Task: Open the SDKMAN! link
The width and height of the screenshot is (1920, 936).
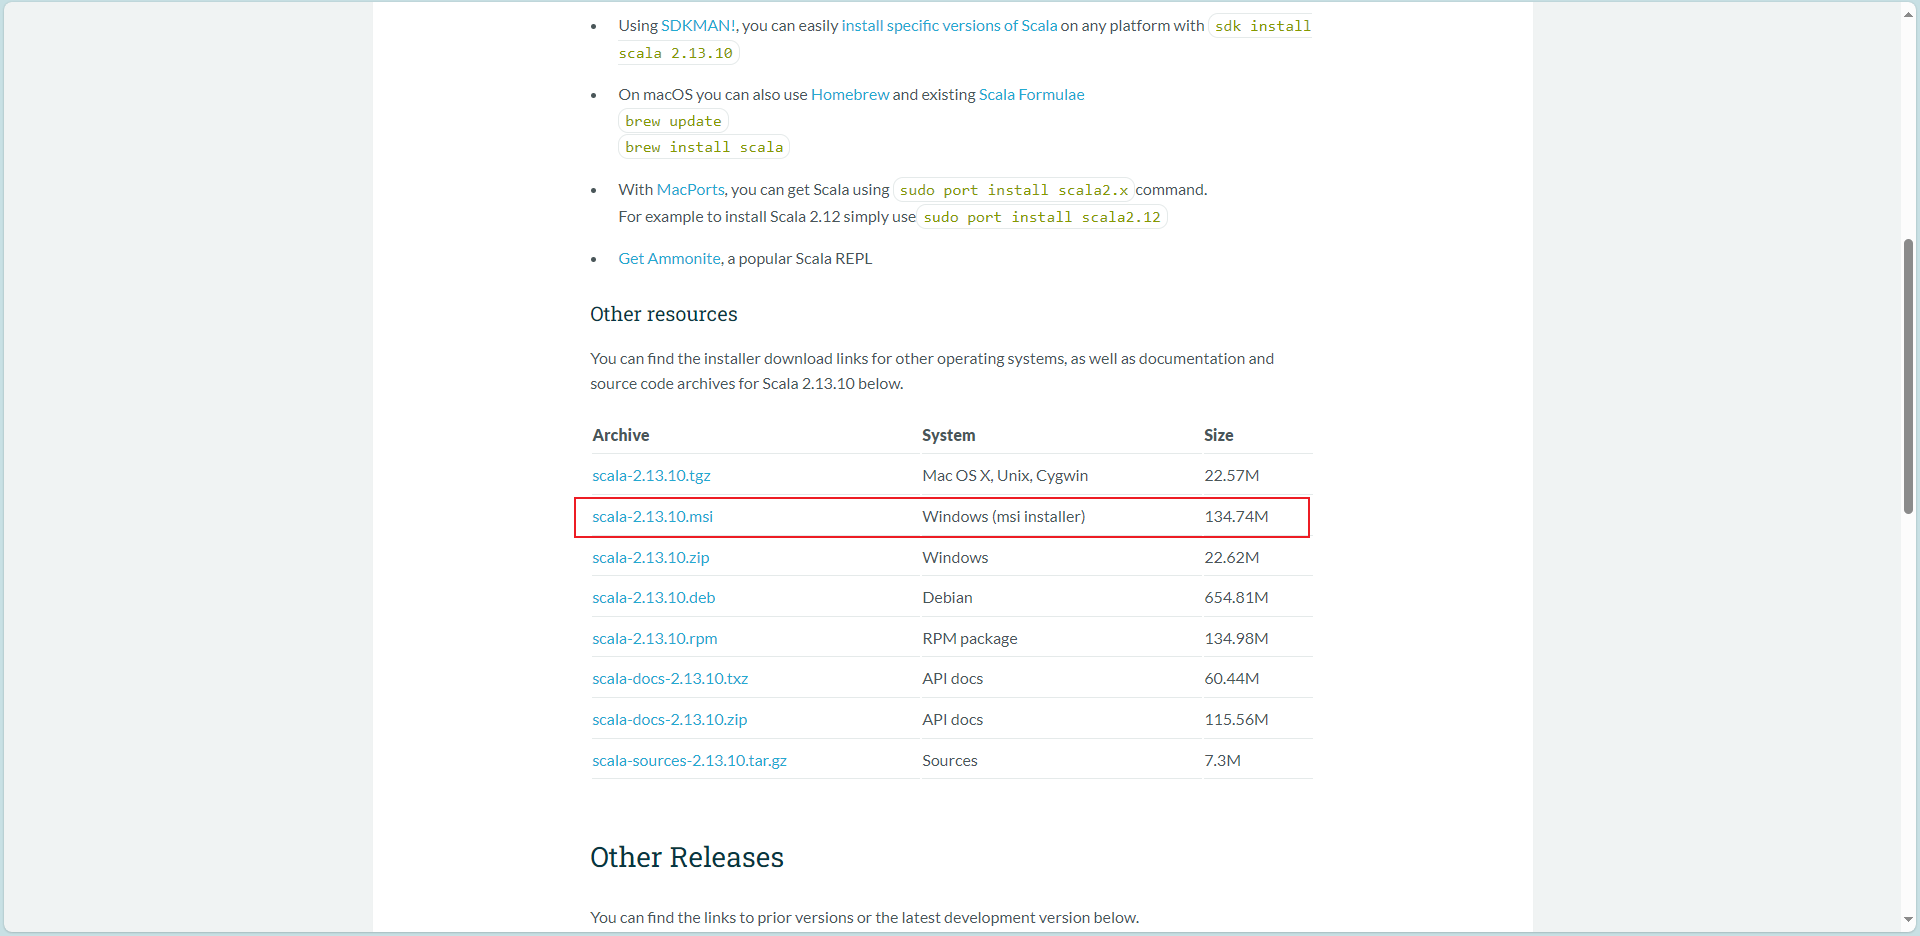Action: pos(698,26)
